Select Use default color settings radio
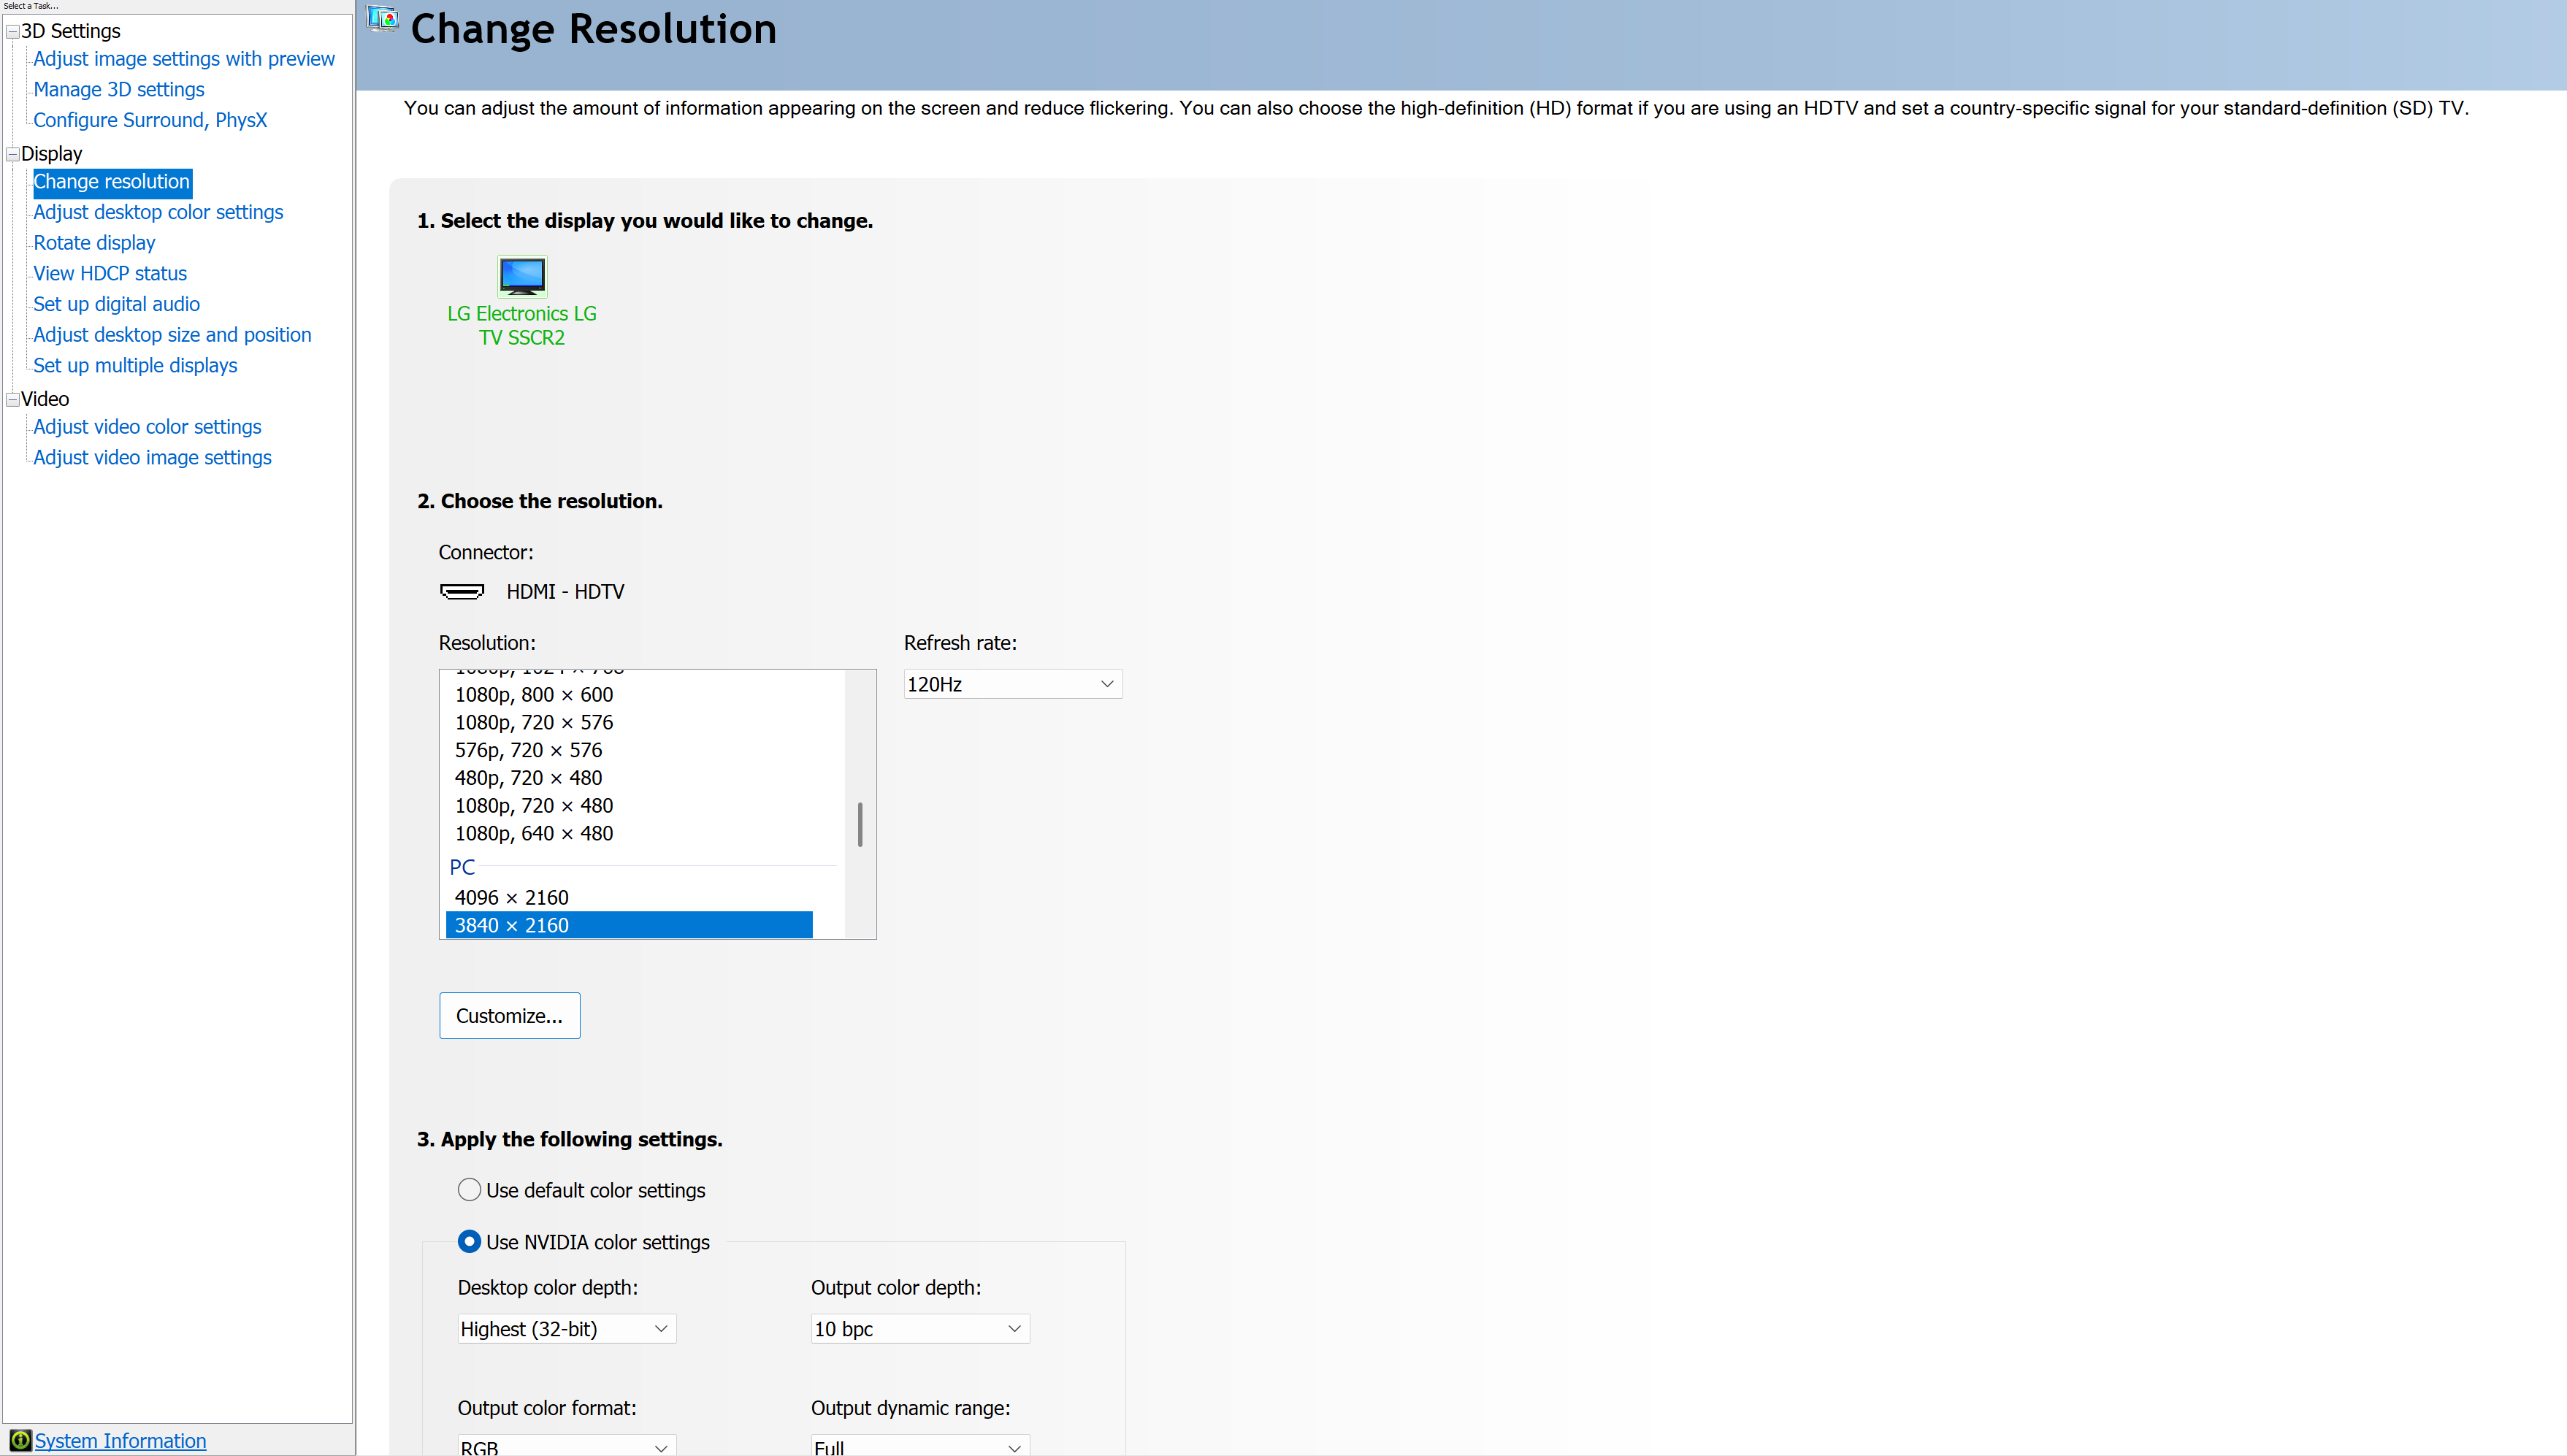Image resolution: width=2567 pixels, height=1456 pixels. click(x=469, y=1190)
